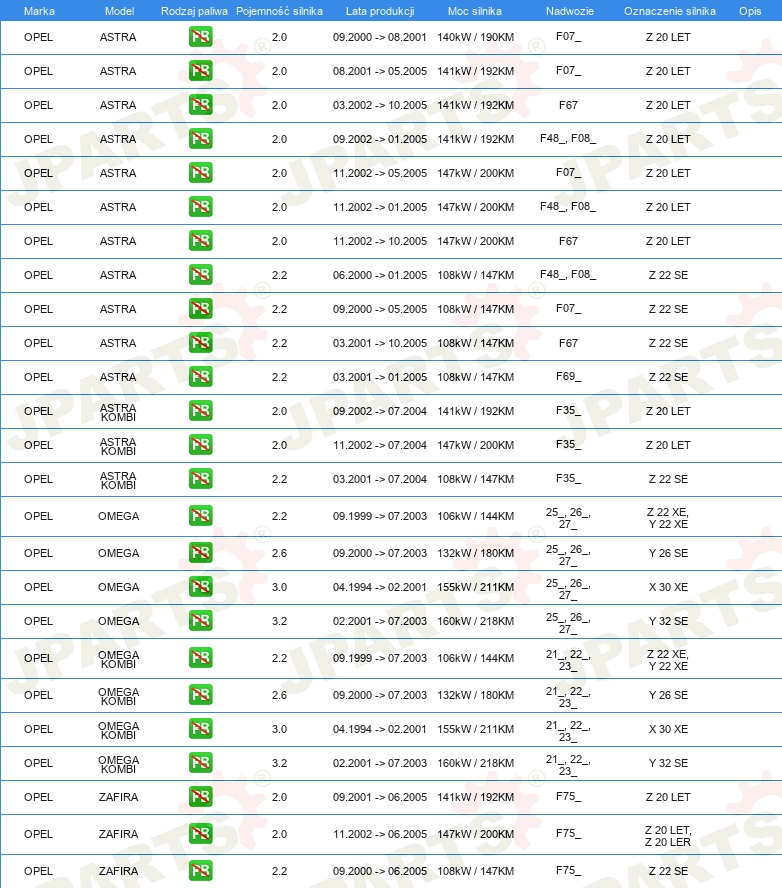Select the date range 09.2001 -> 06.2005
Screen dimensions: 782x888
point(380,797)
